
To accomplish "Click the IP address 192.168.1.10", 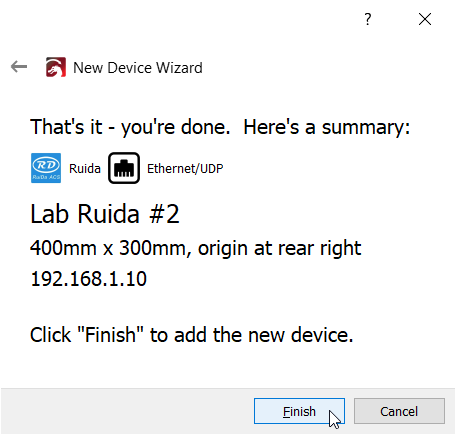I will pos(88,279).
